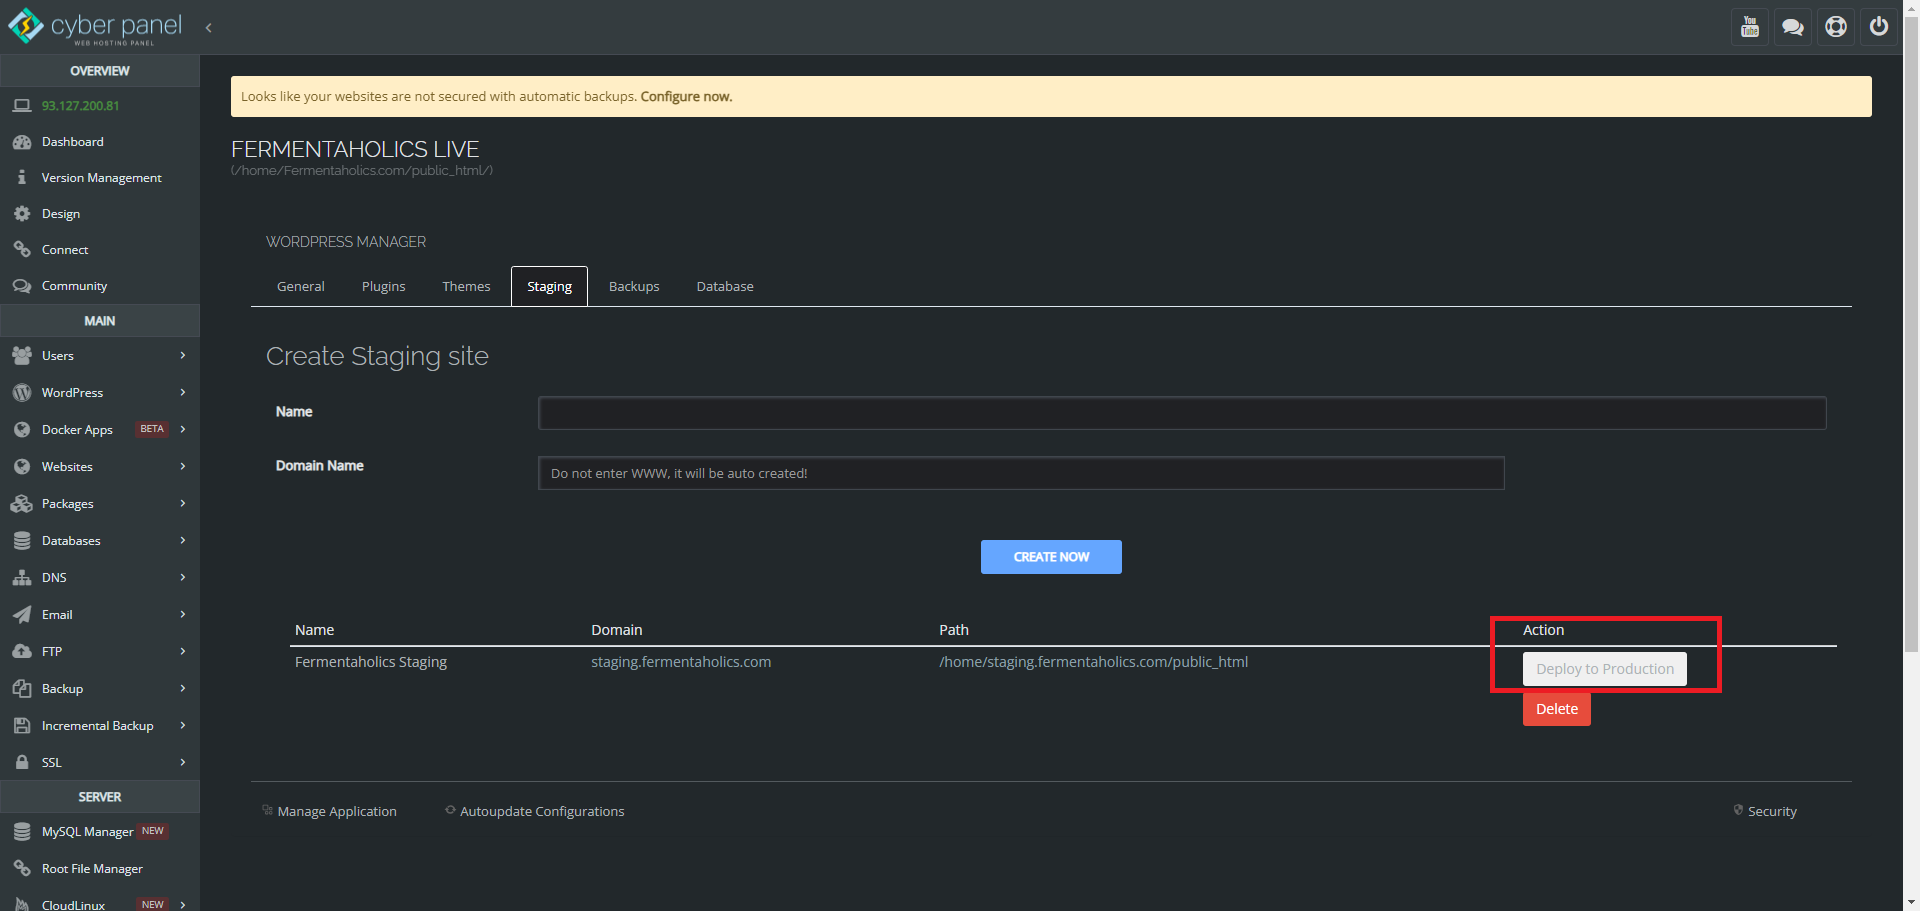Click the staging Name input field
The height and width of the screenshot is (911, 1920).
(x=1182, y=413)
